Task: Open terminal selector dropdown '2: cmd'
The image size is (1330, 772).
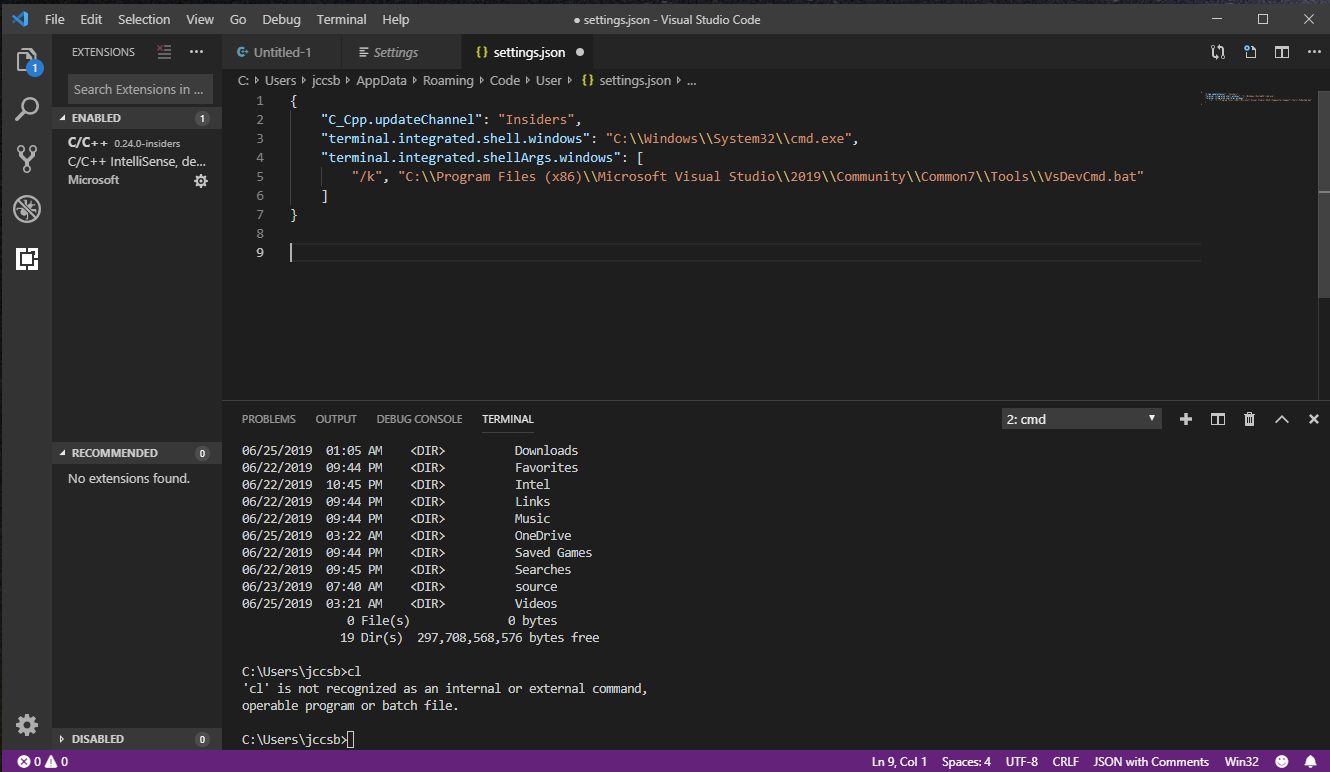Action: 1081,419
